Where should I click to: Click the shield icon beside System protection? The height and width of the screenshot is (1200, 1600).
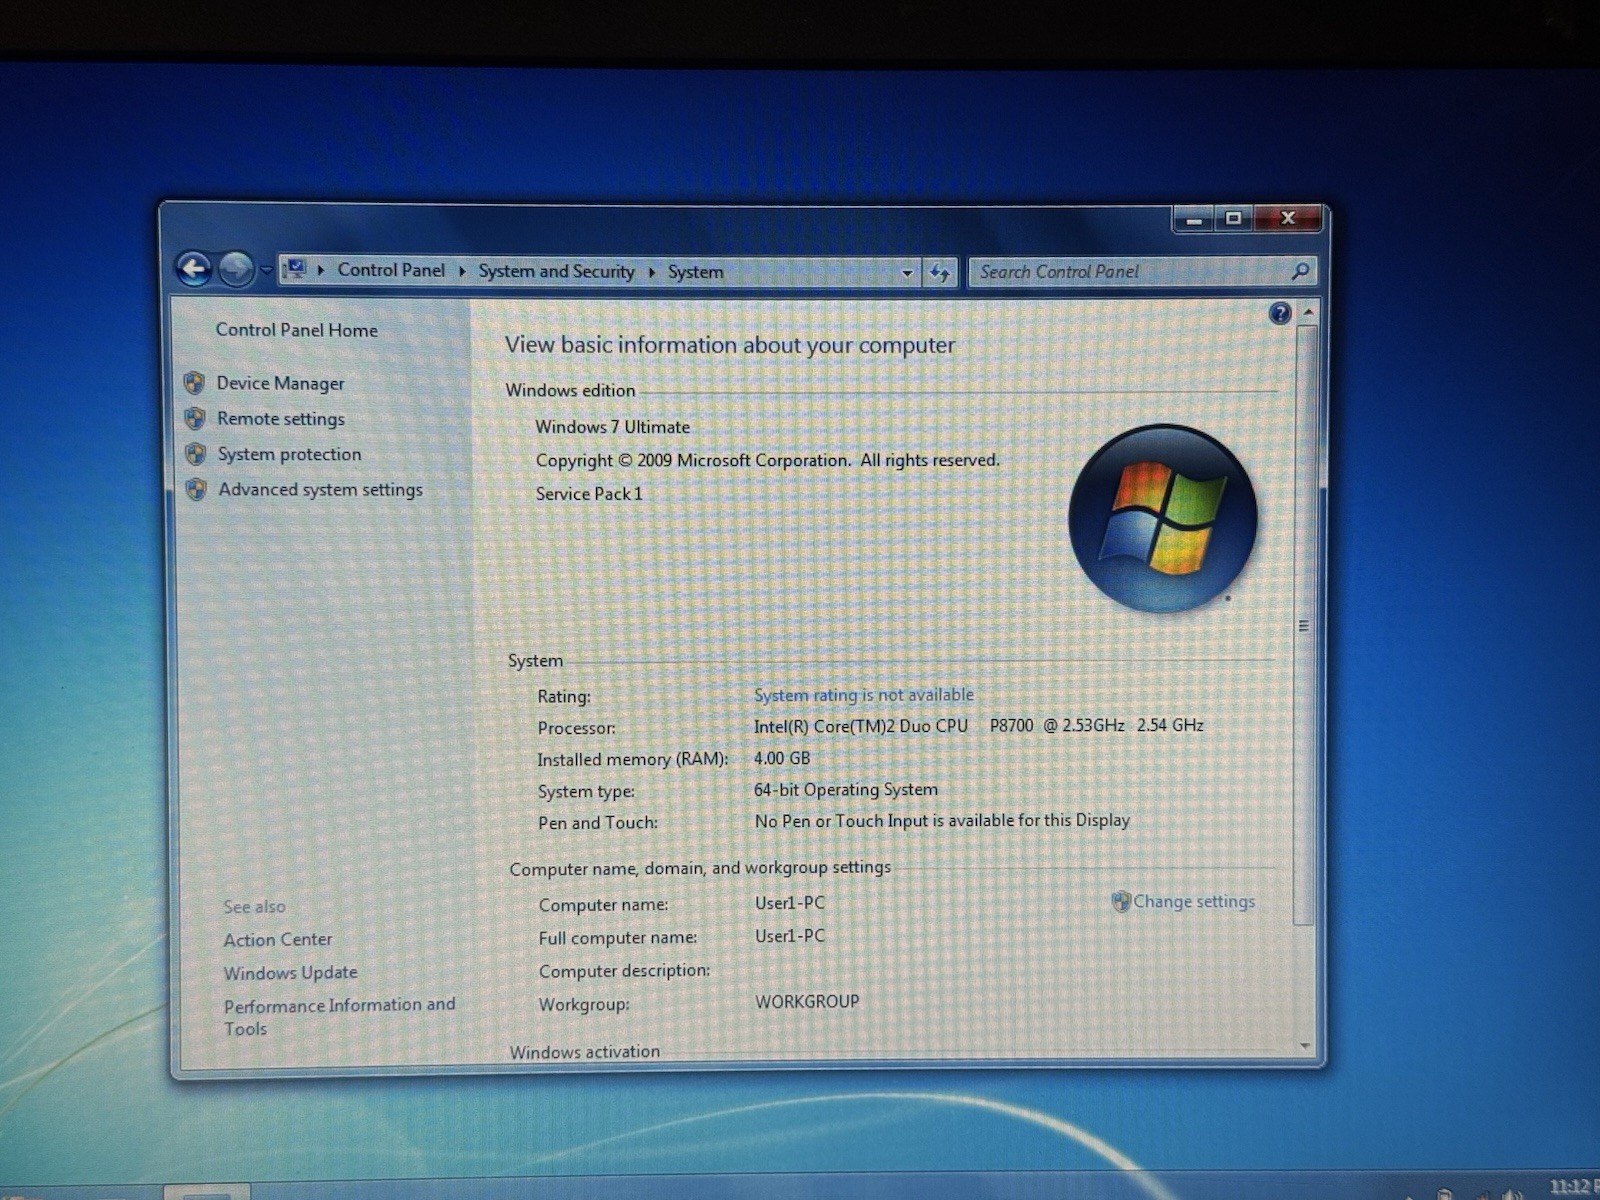coord(196,454)
